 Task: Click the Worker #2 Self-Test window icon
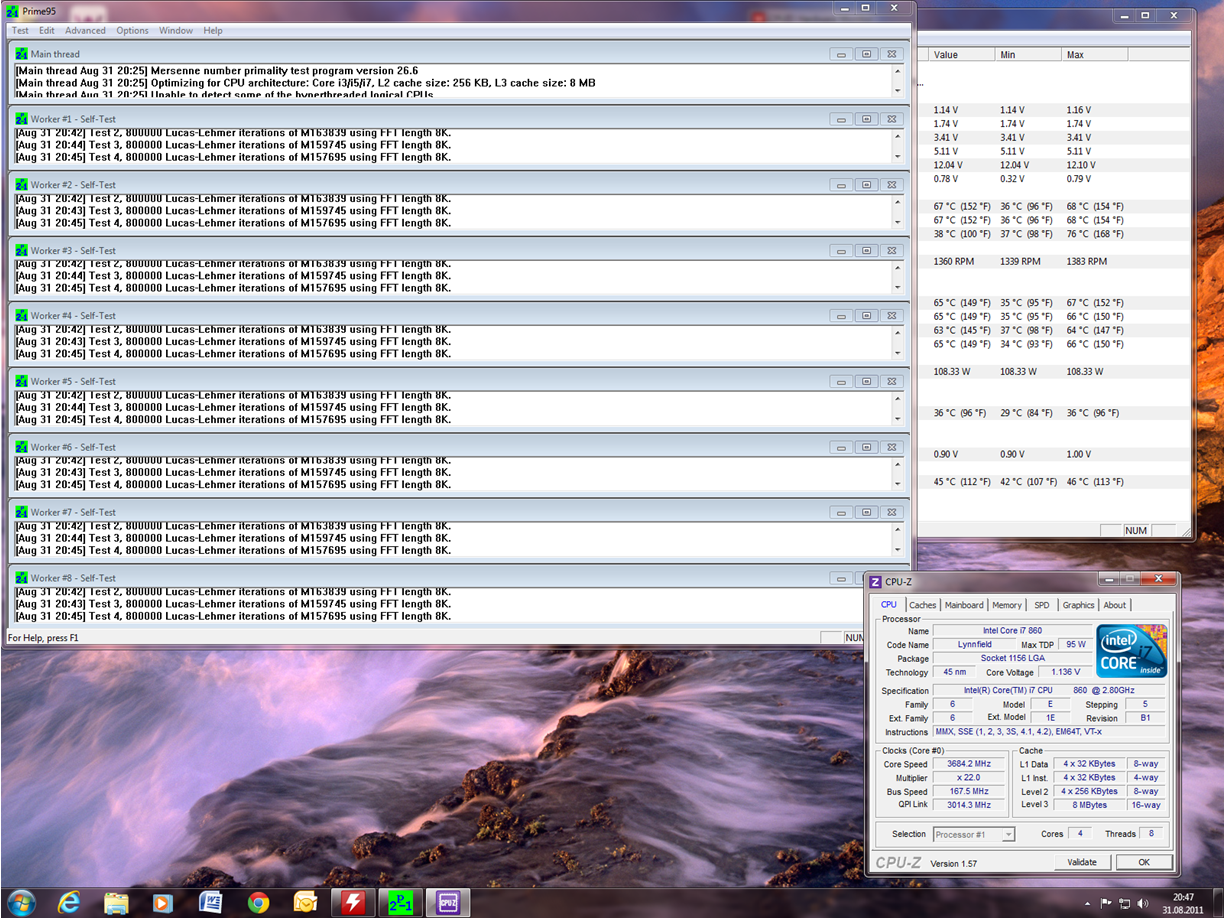point(21,185)
